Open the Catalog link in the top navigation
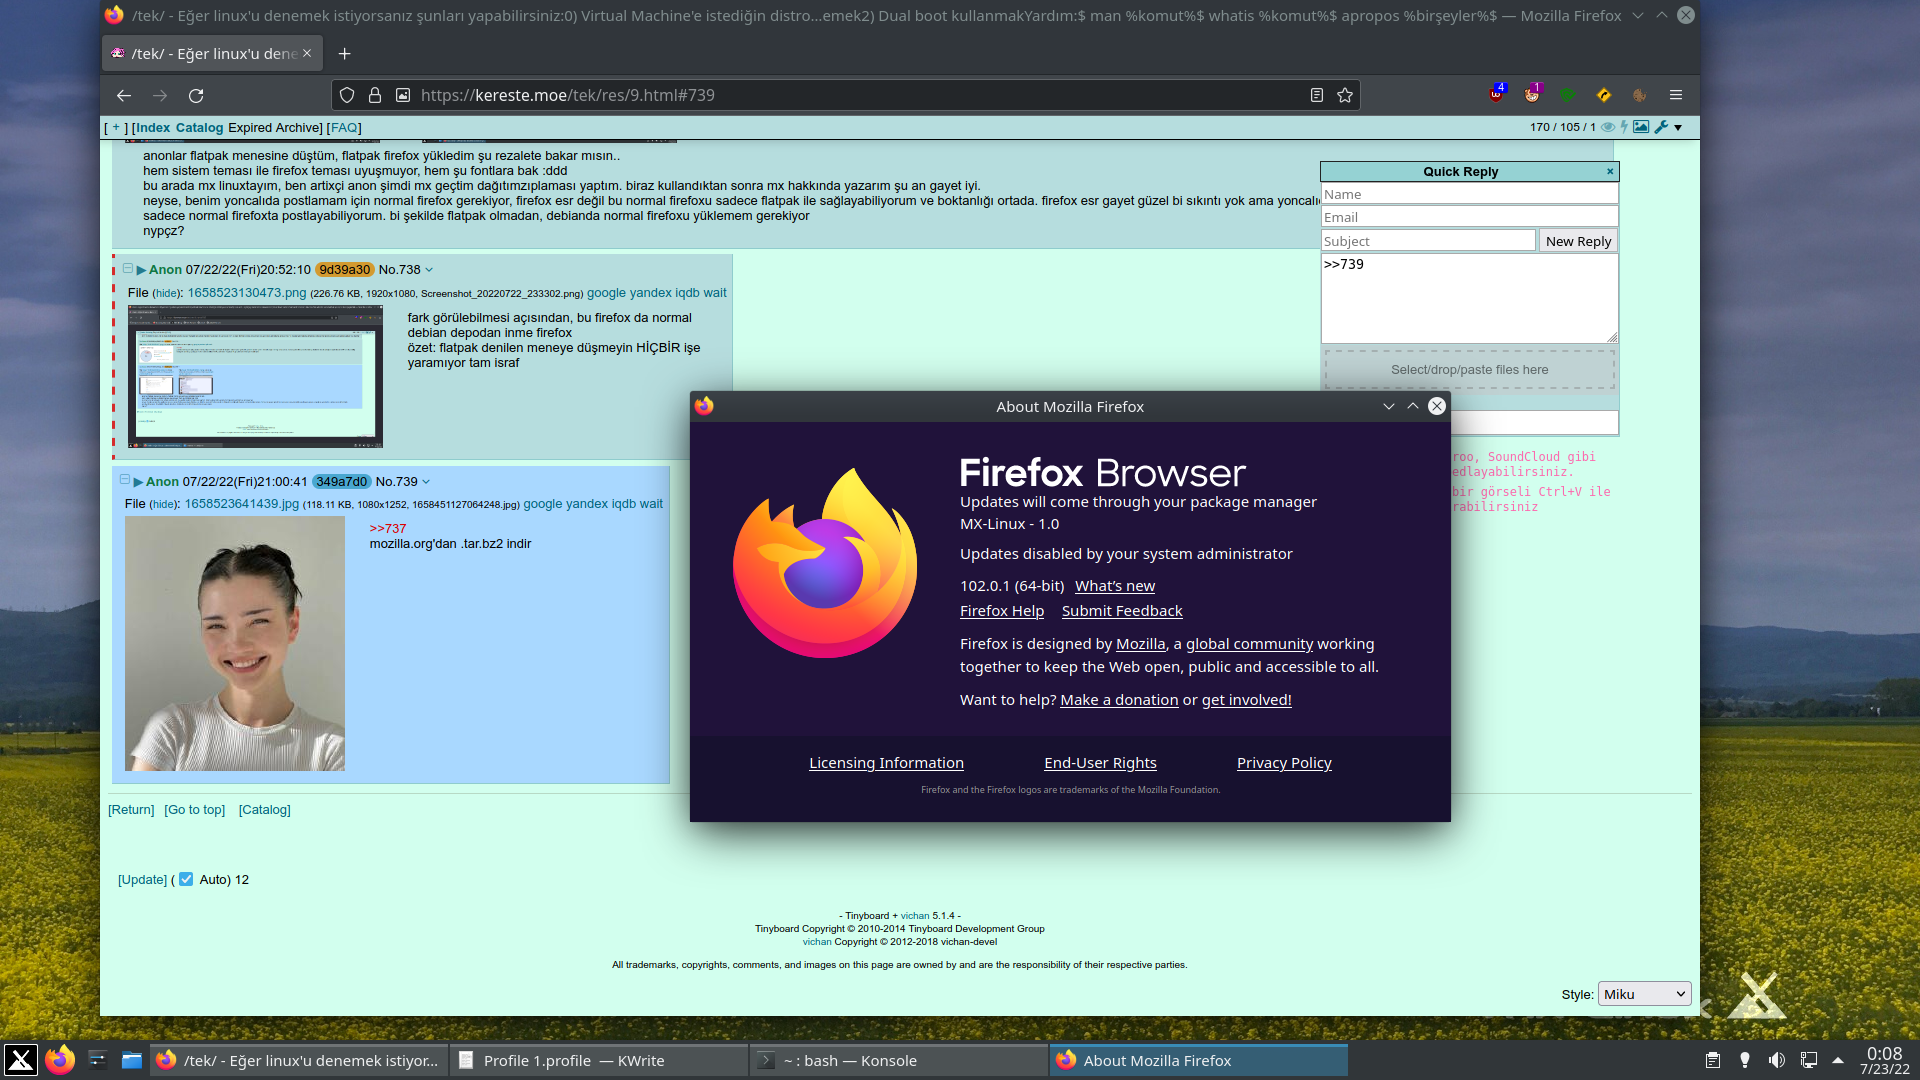Image resolution: width=1920 pixels, height=1080 pixels. coord(199,127)
